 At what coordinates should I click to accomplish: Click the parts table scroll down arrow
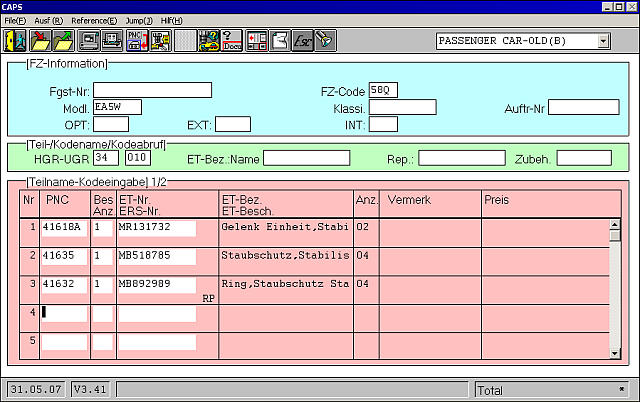coord(615,352)
